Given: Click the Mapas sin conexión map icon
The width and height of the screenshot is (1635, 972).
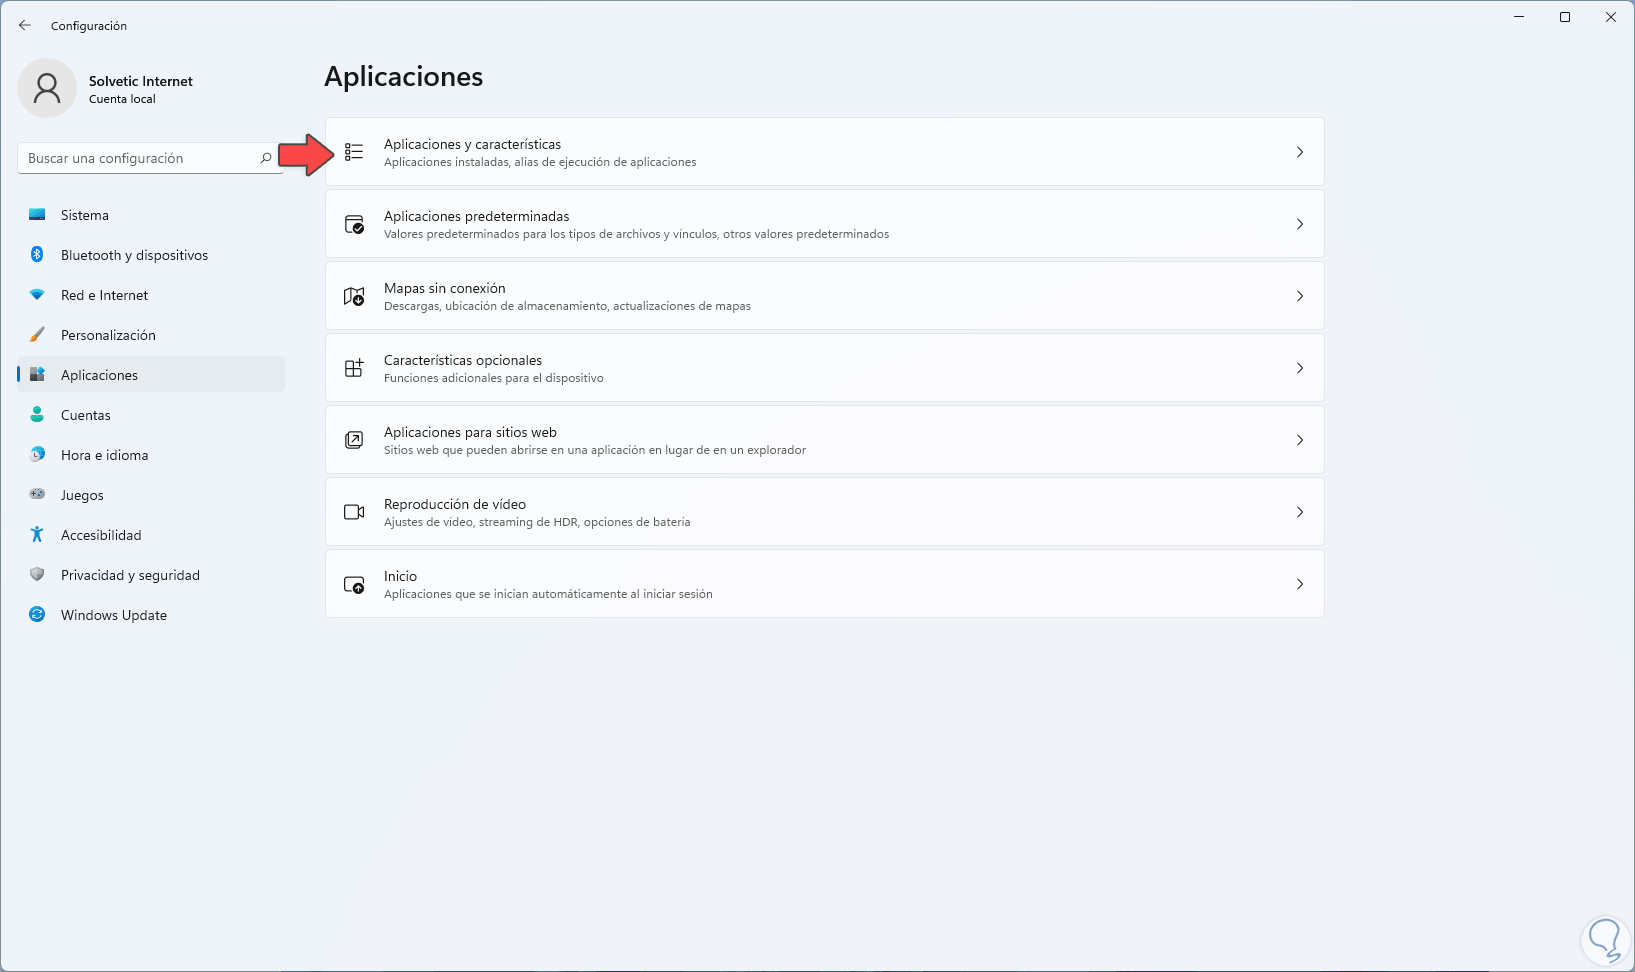Looking at the screenshot, I should [x=354, y=296].
